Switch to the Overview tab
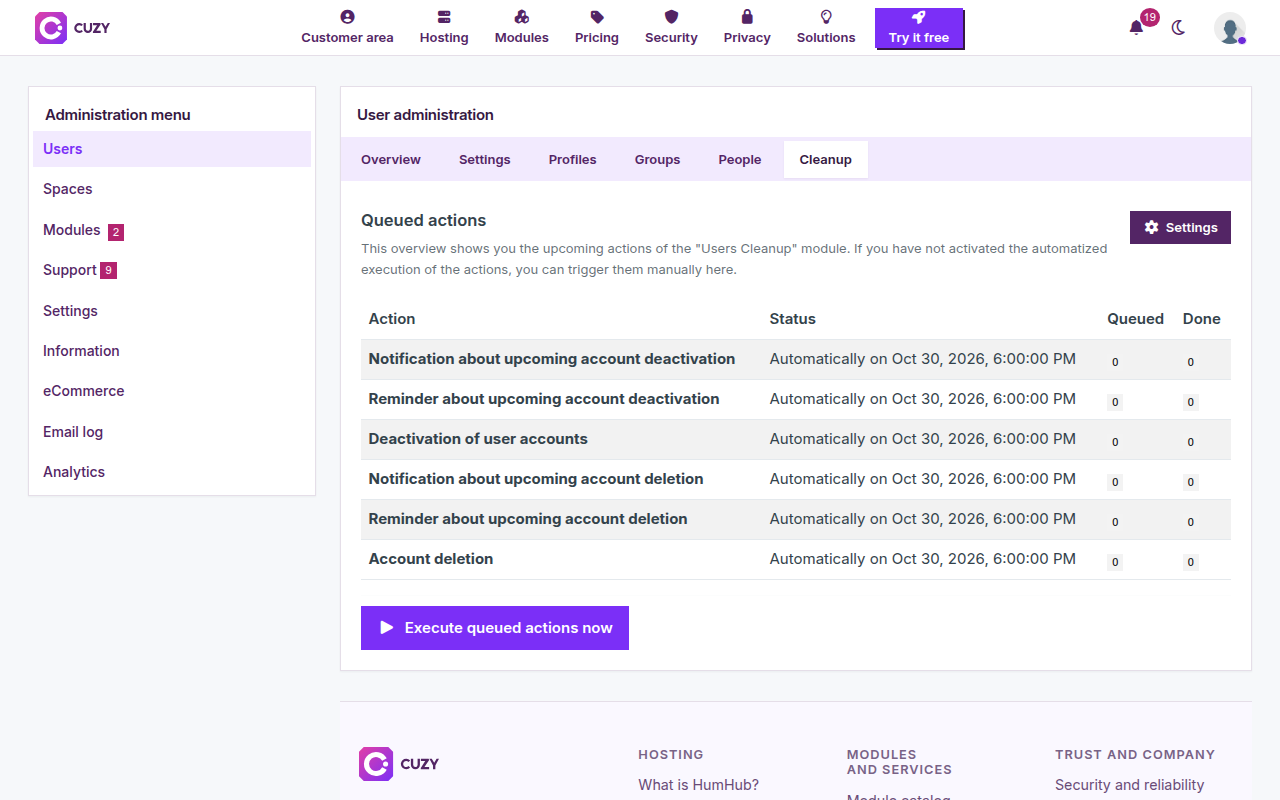Image resolution: width=1280 pixels, height=800 pixels. [391, 160]
